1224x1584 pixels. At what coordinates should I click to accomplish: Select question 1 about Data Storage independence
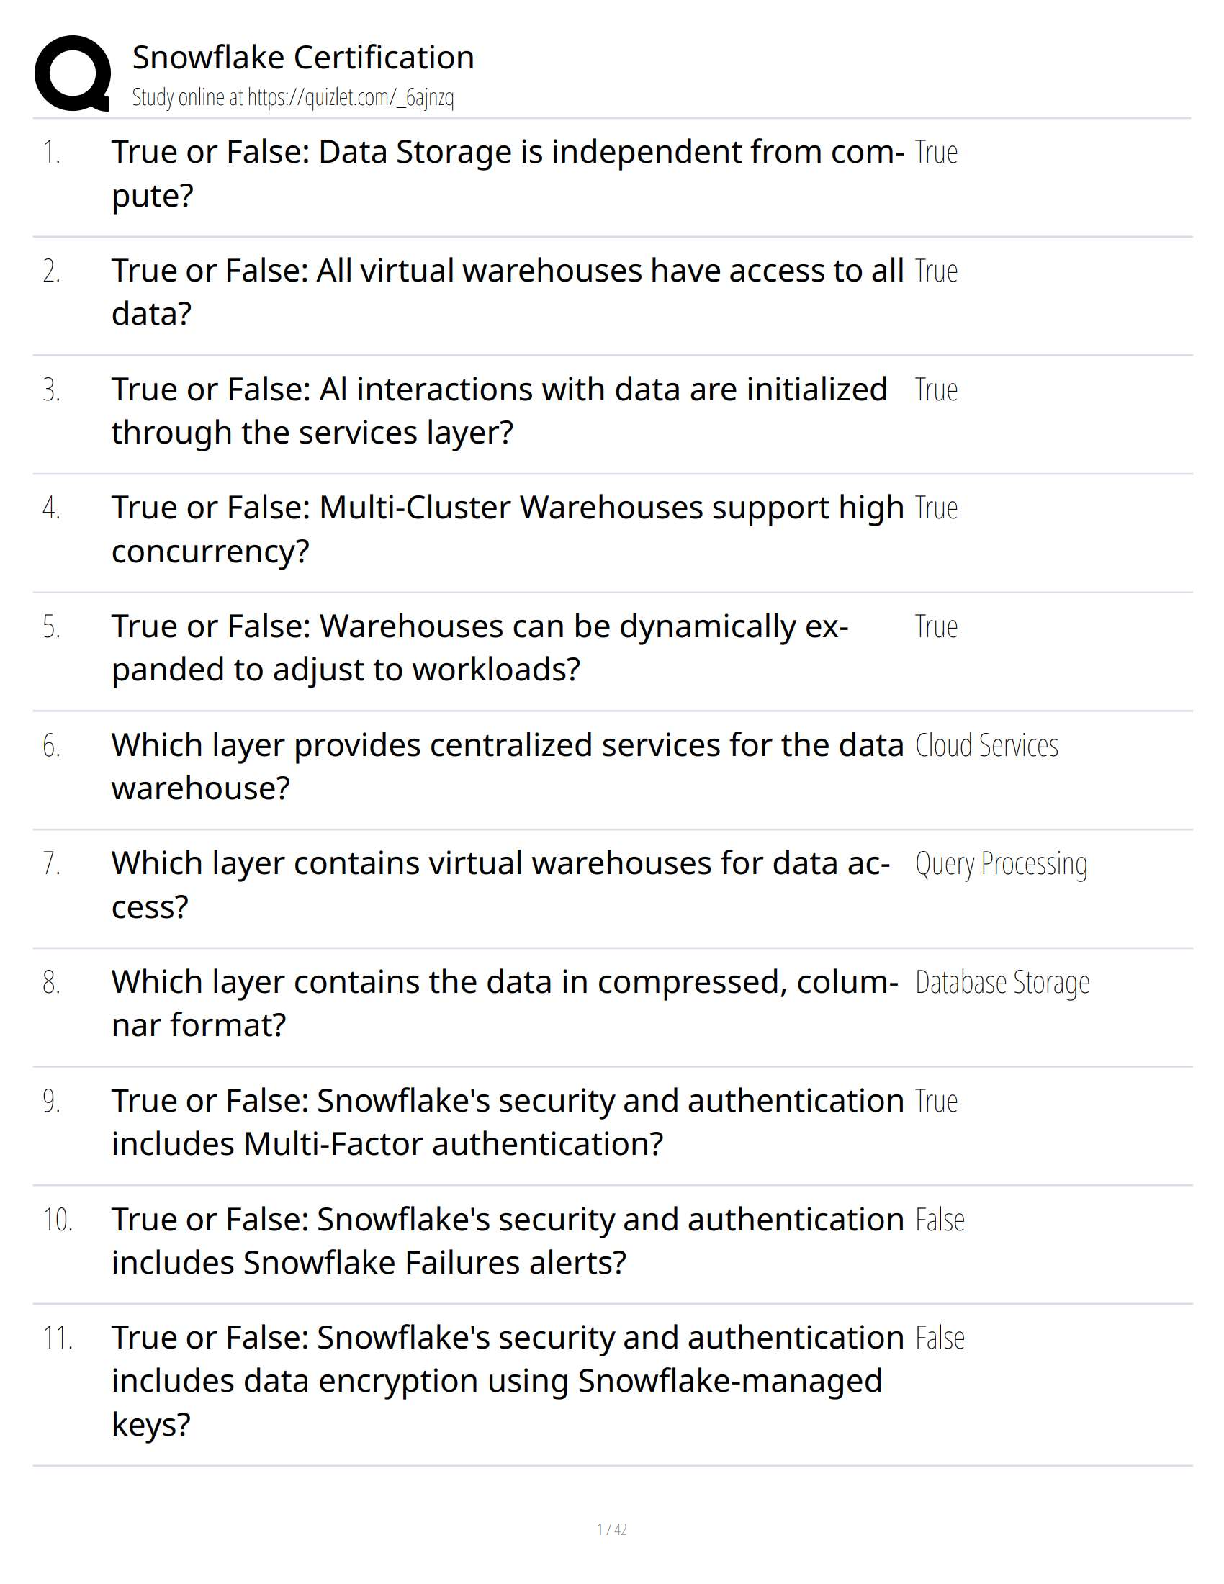(507, 173)
